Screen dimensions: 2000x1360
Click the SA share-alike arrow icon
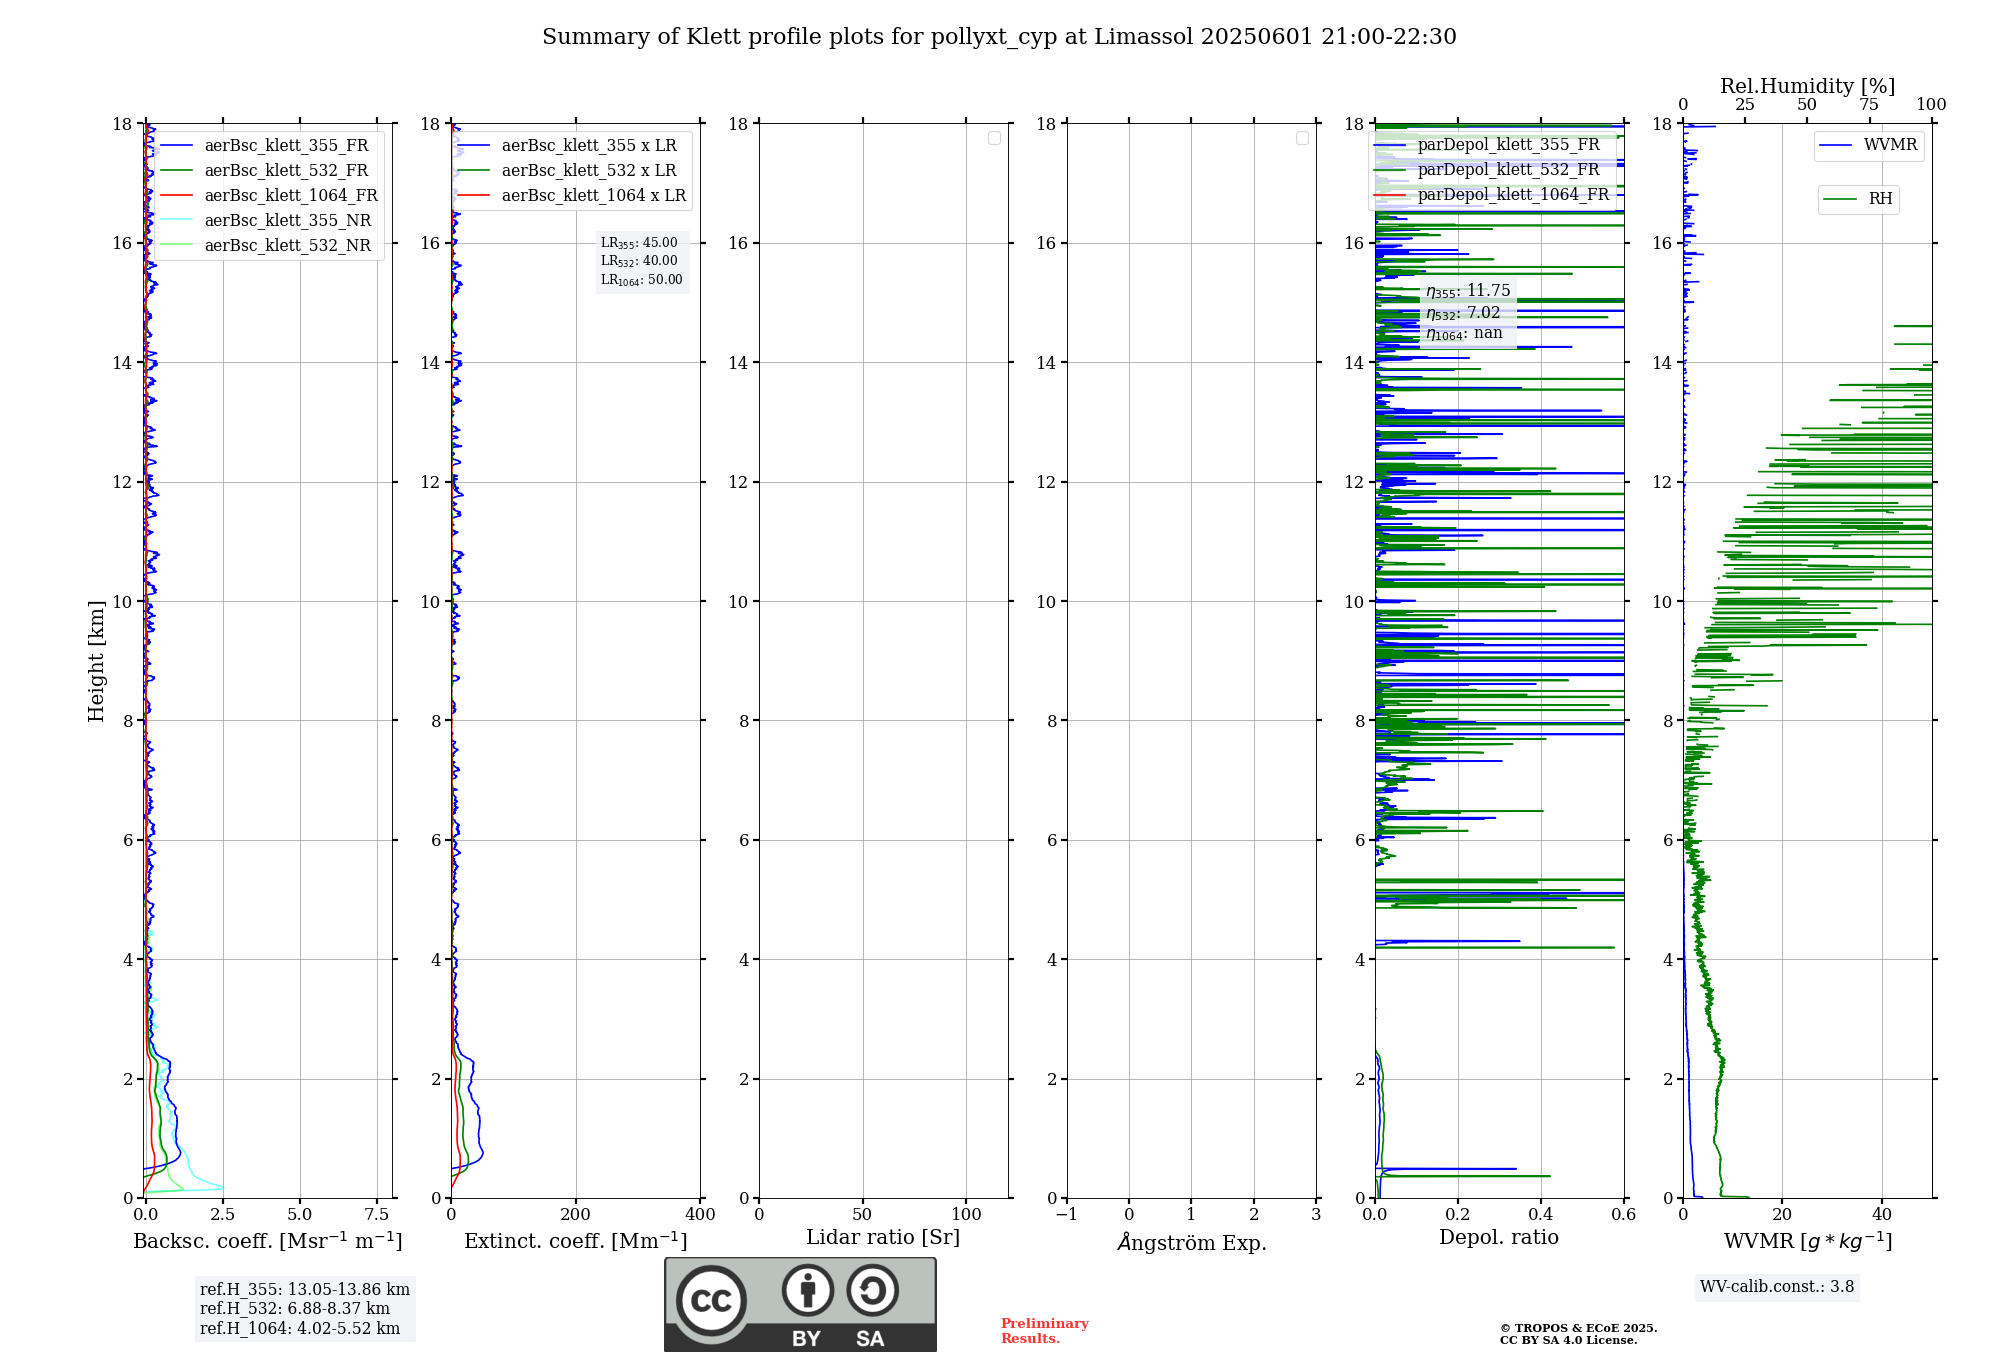[x=873, y=1290]
